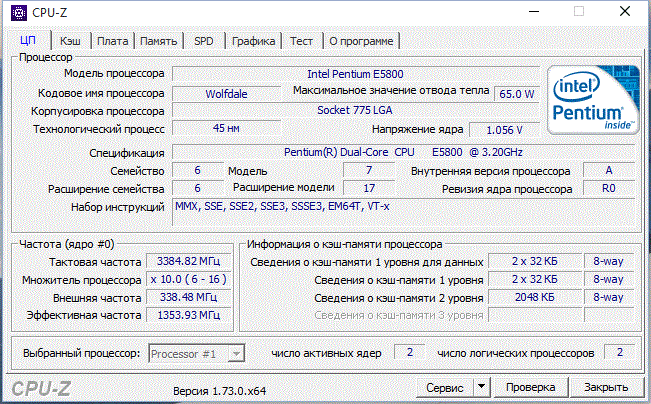Select the SPD tab
The height and width of the screenshot is (404, 651).
coord(204,41)
